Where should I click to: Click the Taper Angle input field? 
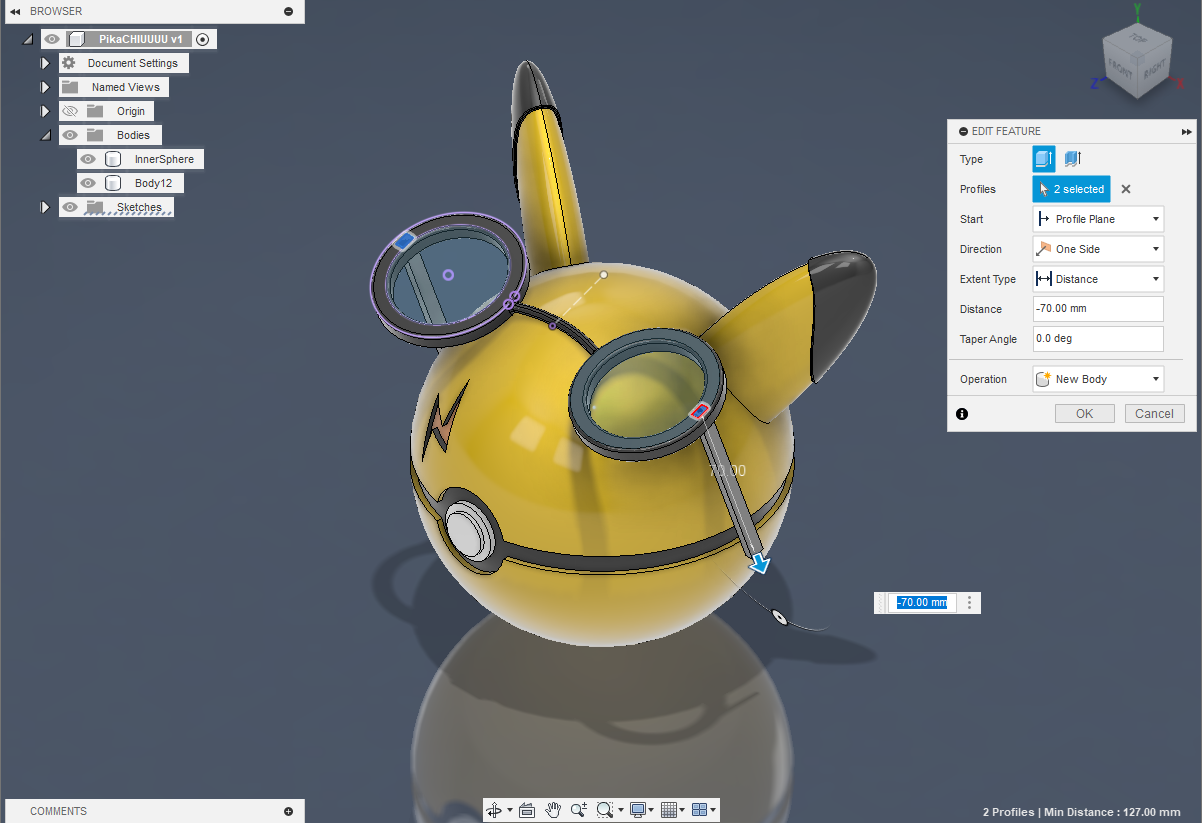coord(1098,339)
